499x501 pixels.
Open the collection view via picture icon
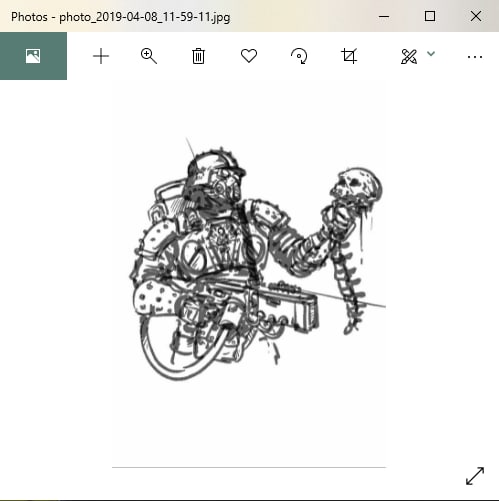point(33,56)
